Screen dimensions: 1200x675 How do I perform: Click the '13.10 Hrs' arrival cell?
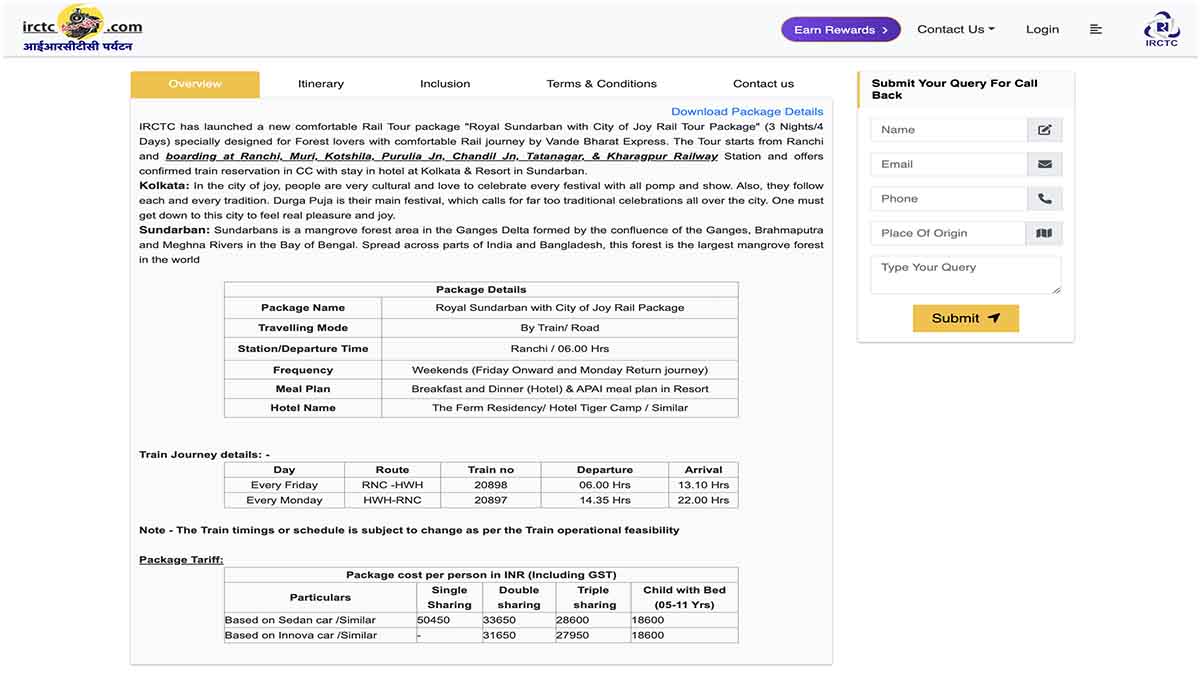tap(704, 485)
